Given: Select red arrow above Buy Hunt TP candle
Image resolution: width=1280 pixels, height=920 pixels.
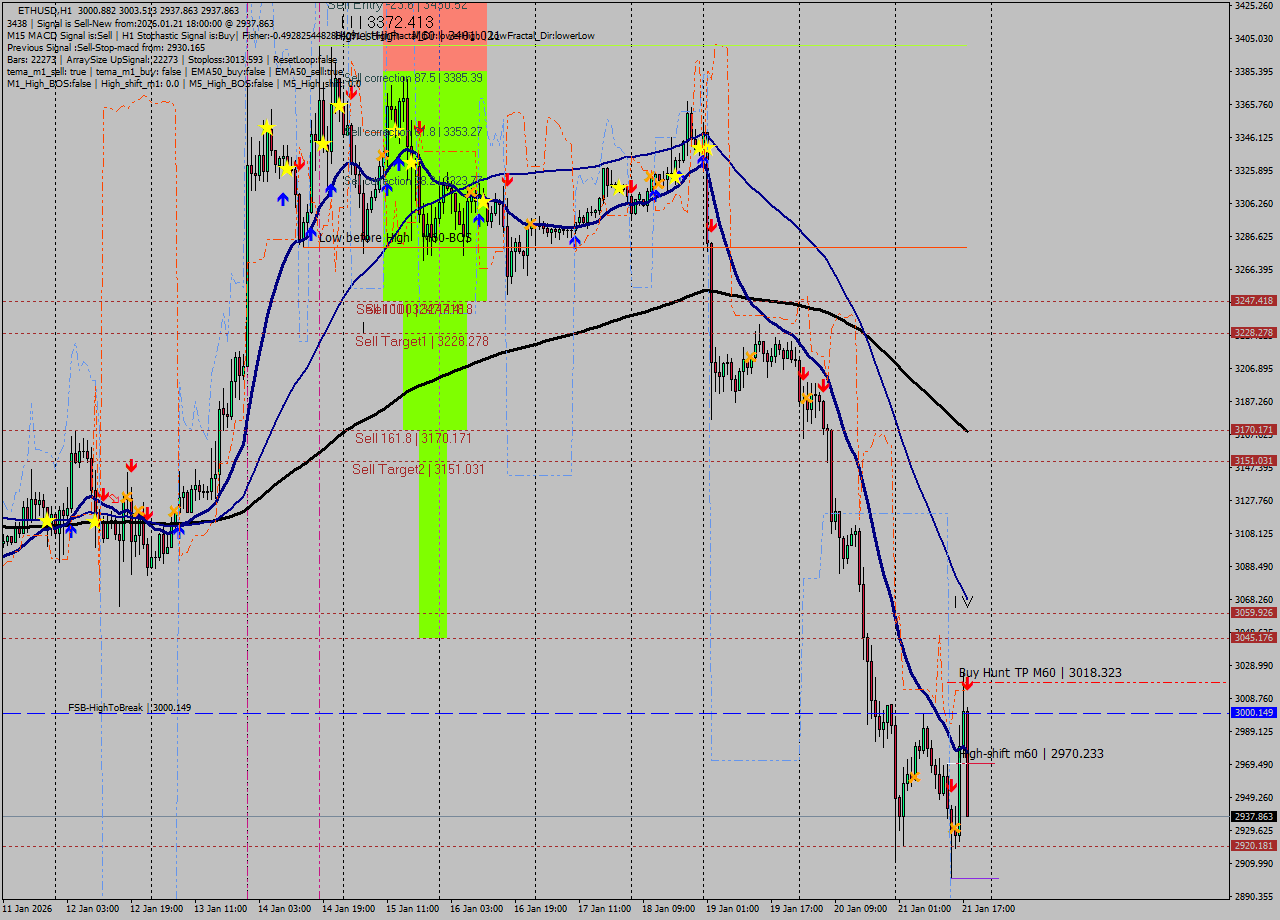Looking at the screenshot, I should tap(967, 684).
